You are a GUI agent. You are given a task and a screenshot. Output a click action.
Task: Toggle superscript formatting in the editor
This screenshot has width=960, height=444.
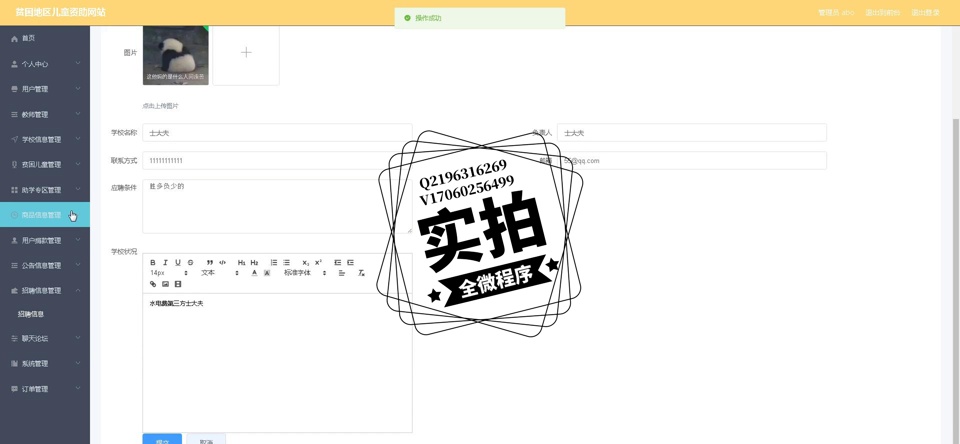pos(318,263)
